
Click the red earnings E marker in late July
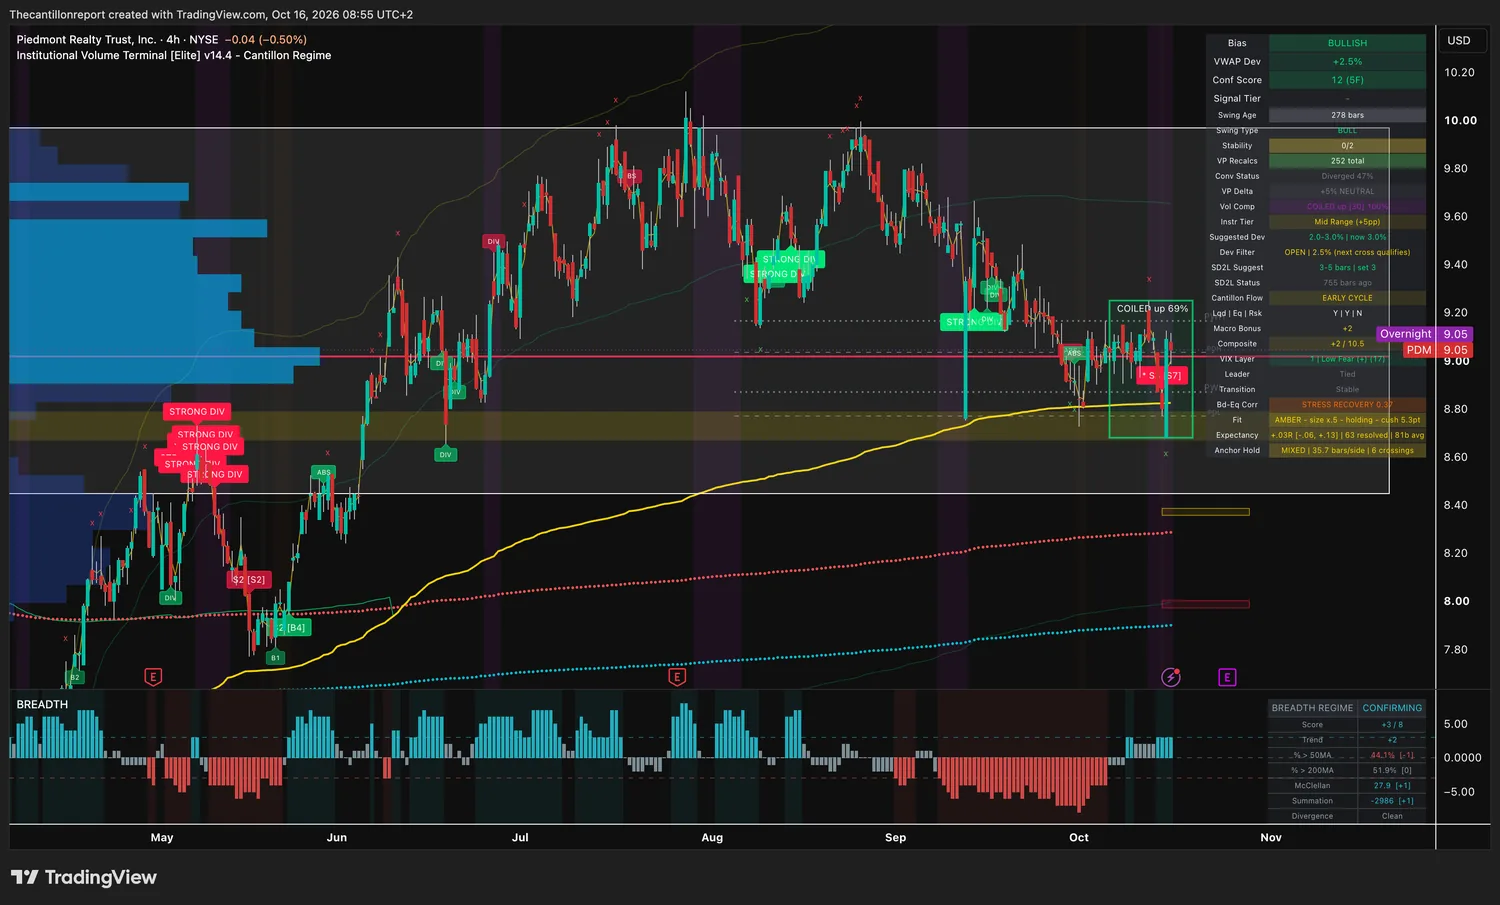click(677, 677)
